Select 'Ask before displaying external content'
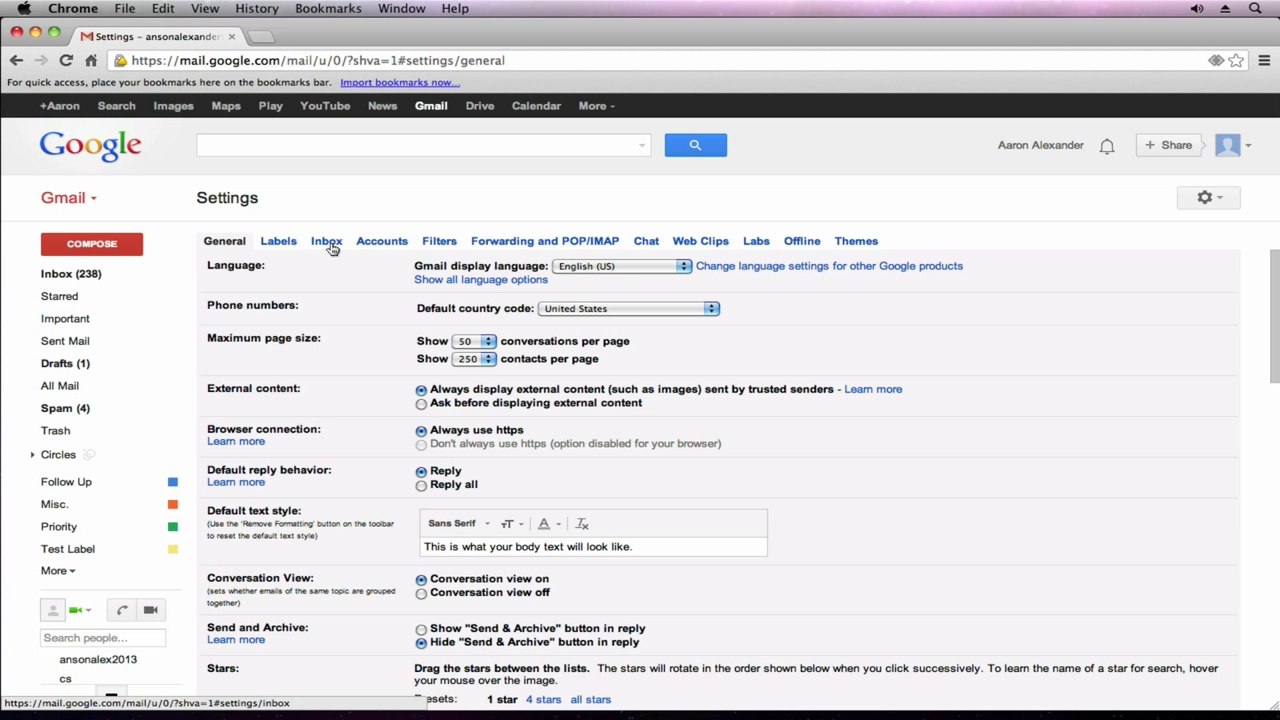This screenshot has width=1280, height=720. pyautogui.click(x=421, y=404)
